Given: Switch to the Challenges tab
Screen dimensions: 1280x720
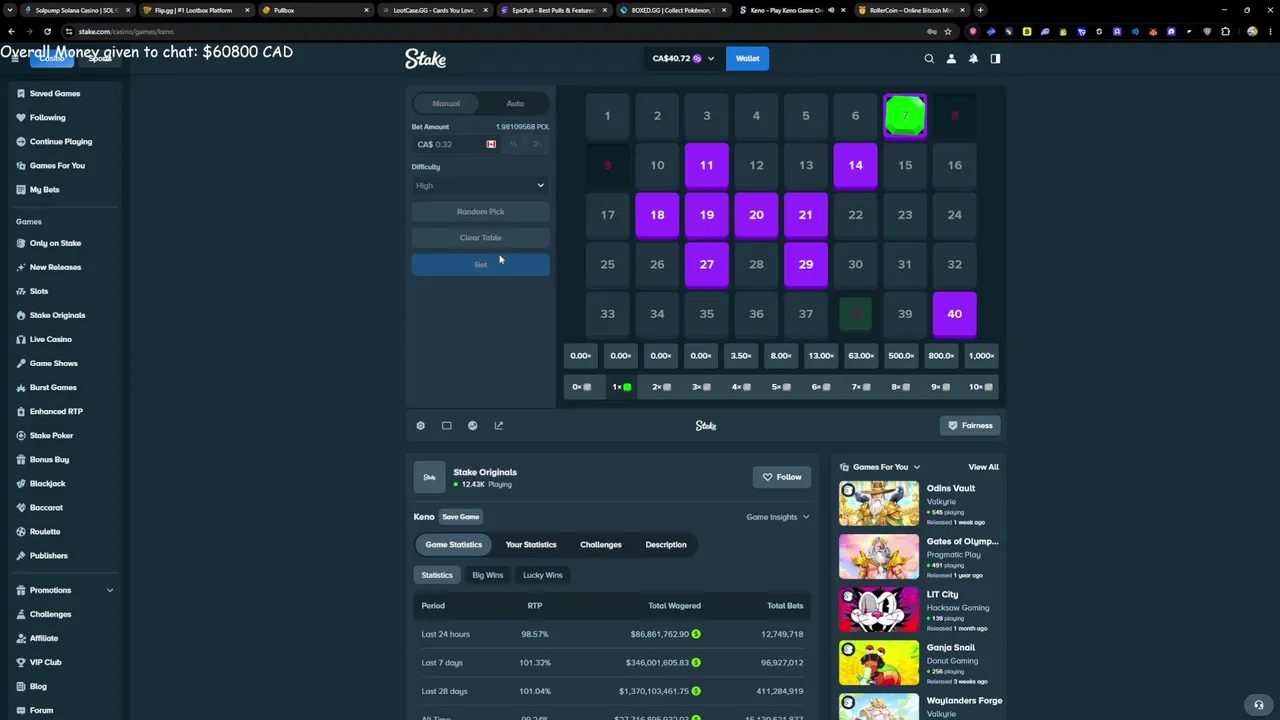Looking at the screenshot, I should pos(601,545).
